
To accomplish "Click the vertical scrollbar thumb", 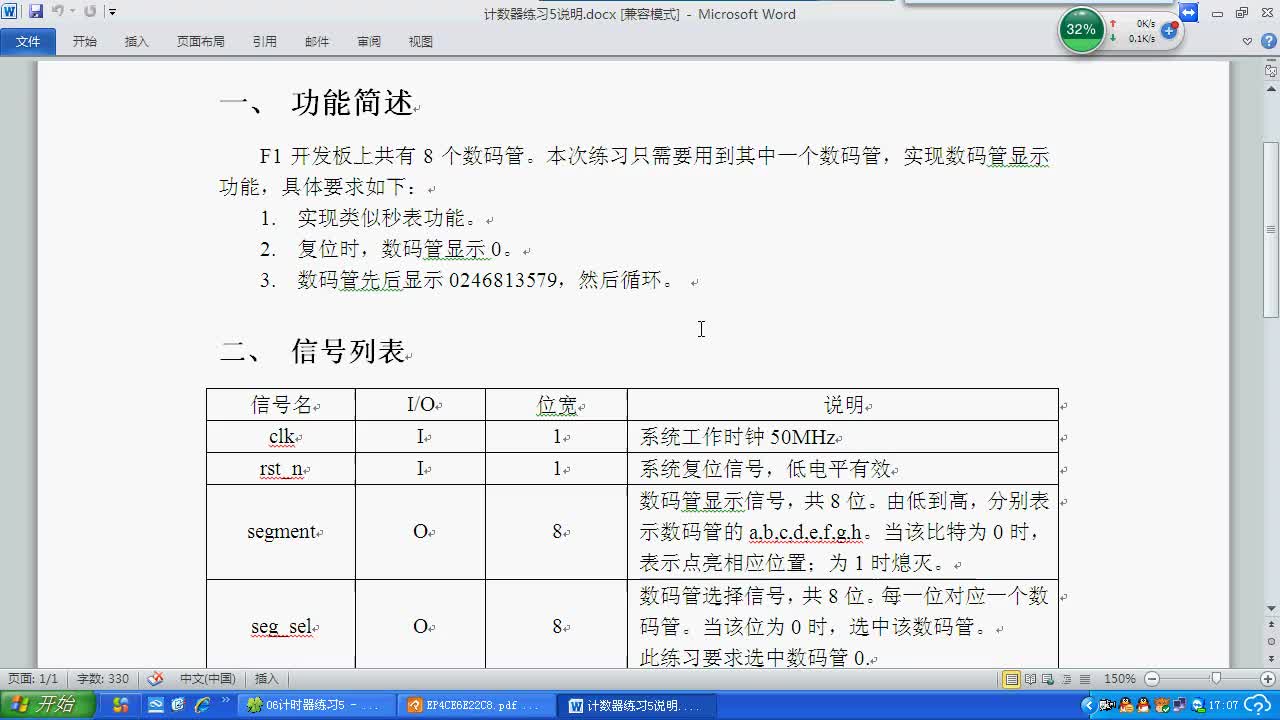I will (1271, 230).
